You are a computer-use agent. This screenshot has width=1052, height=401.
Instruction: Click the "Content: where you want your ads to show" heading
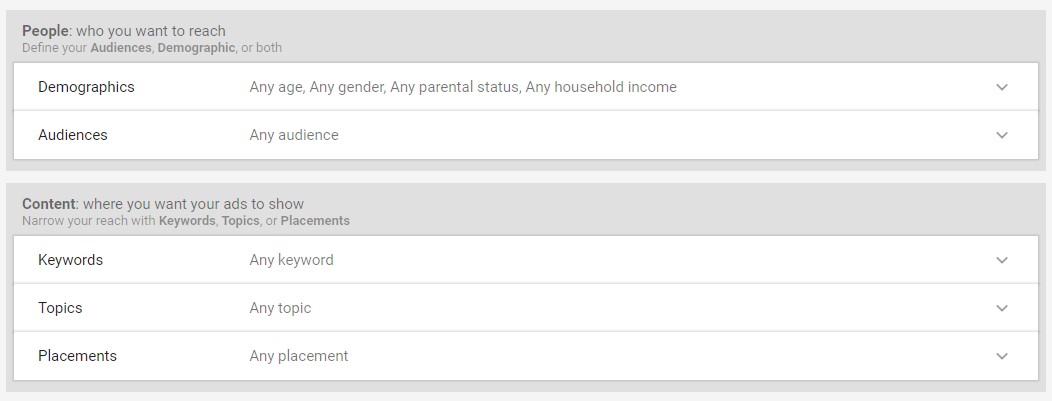point(163,204)
